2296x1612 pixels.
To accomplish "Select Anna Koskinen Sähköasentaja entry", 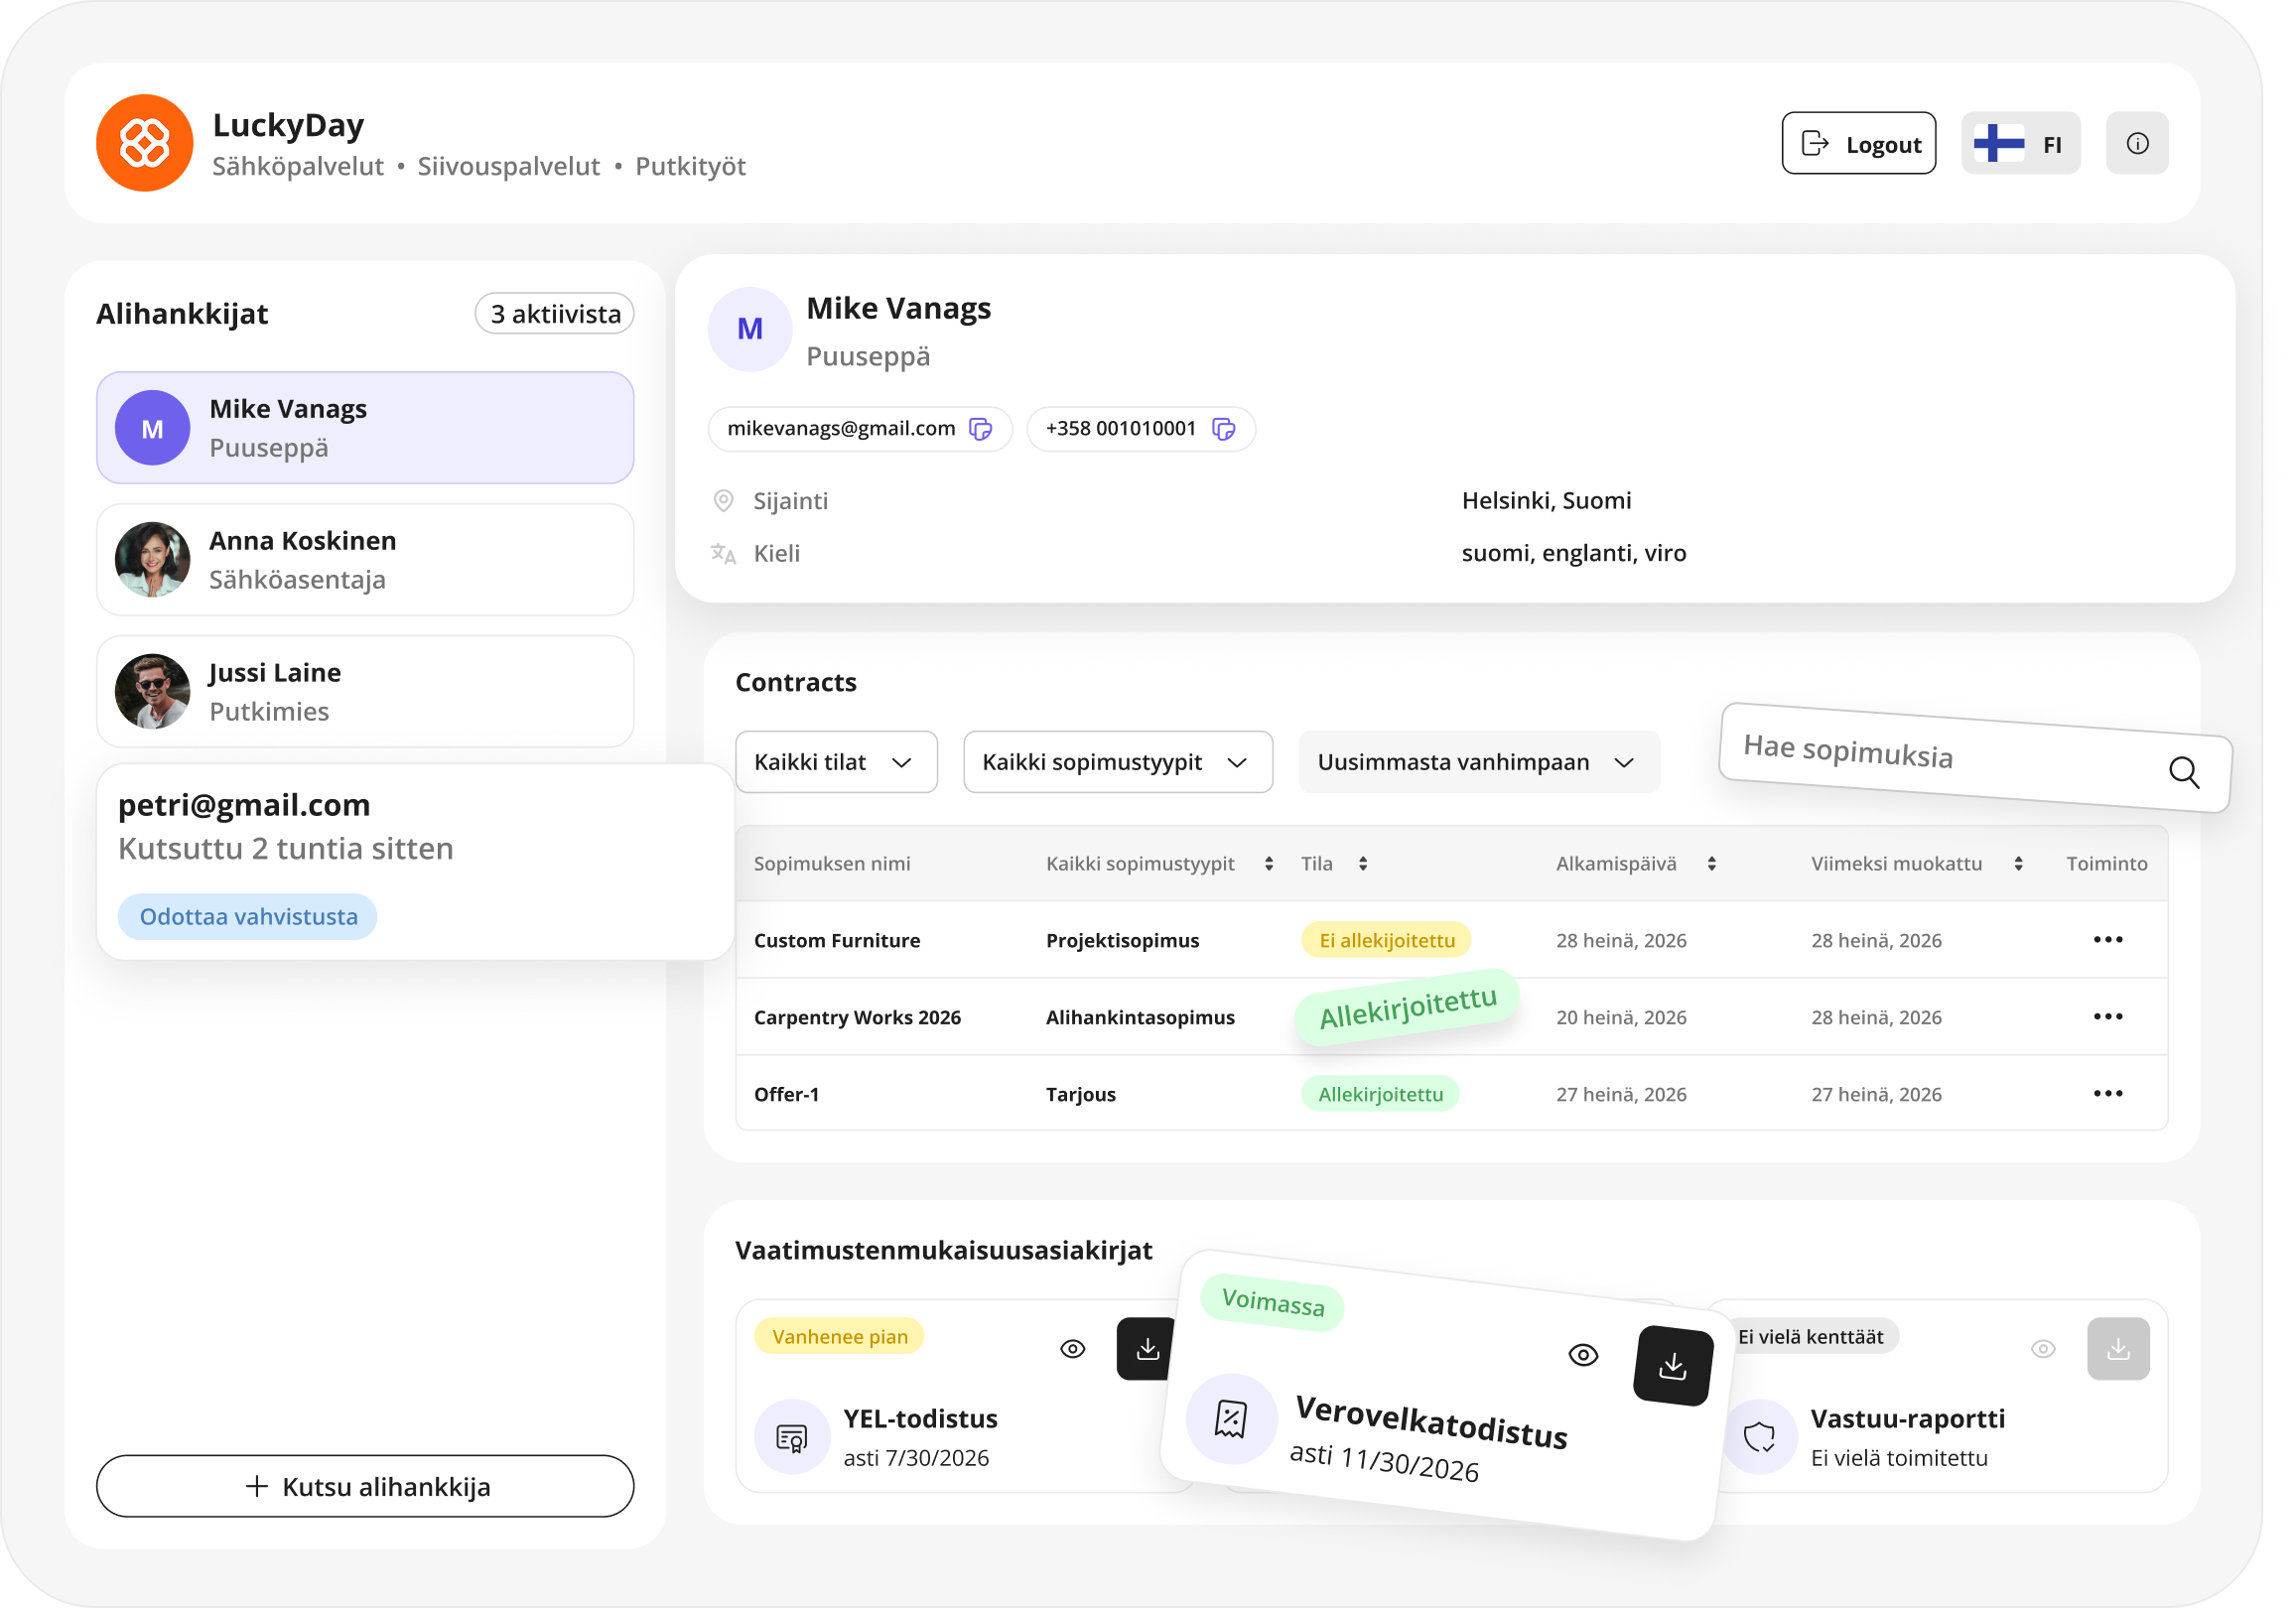I will click(x=366, y=561).
